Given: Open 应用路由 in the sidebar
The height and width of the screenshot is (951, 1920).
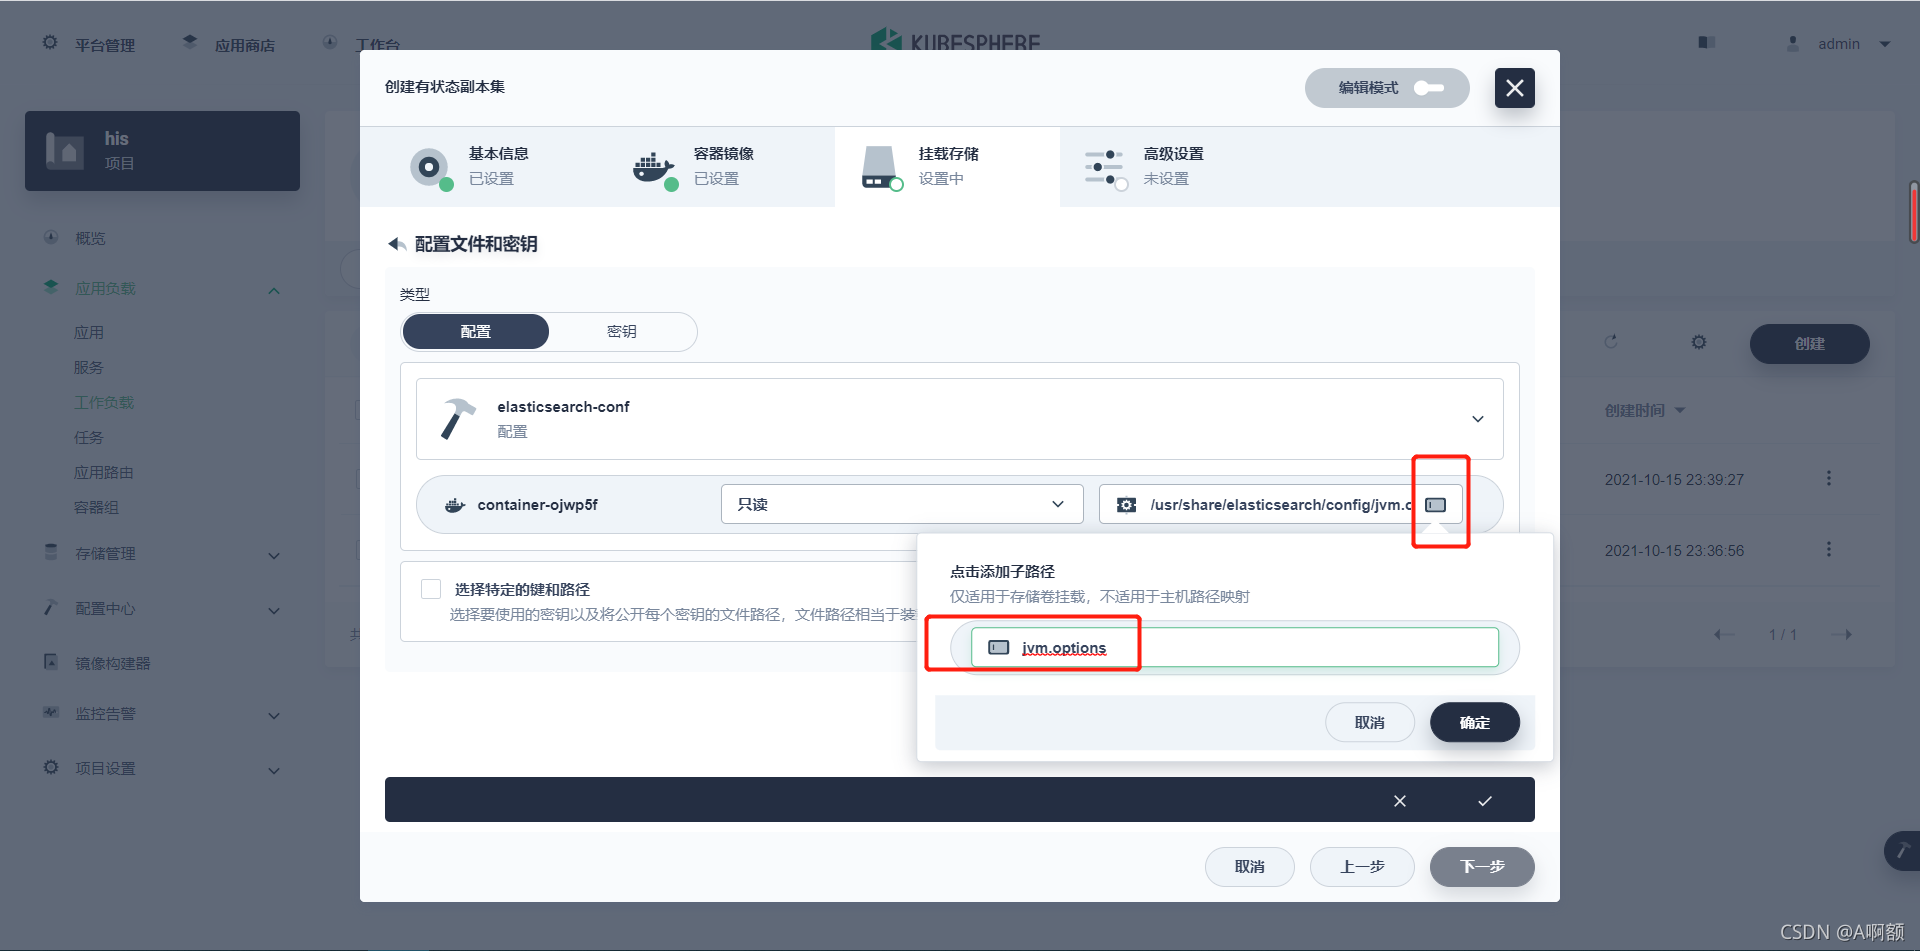Looking at the screenshot, I should tap(104, 472).
